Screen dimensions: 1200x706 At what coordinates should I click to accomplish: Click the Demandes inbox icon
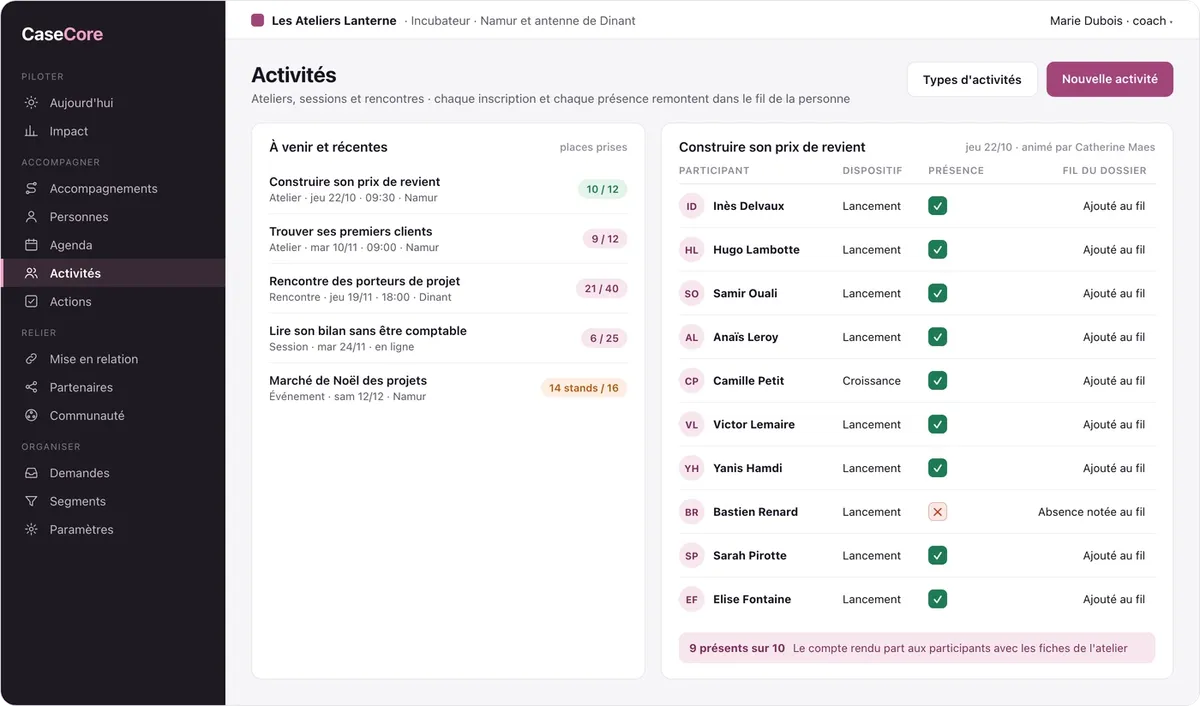(x=31, y=473)
